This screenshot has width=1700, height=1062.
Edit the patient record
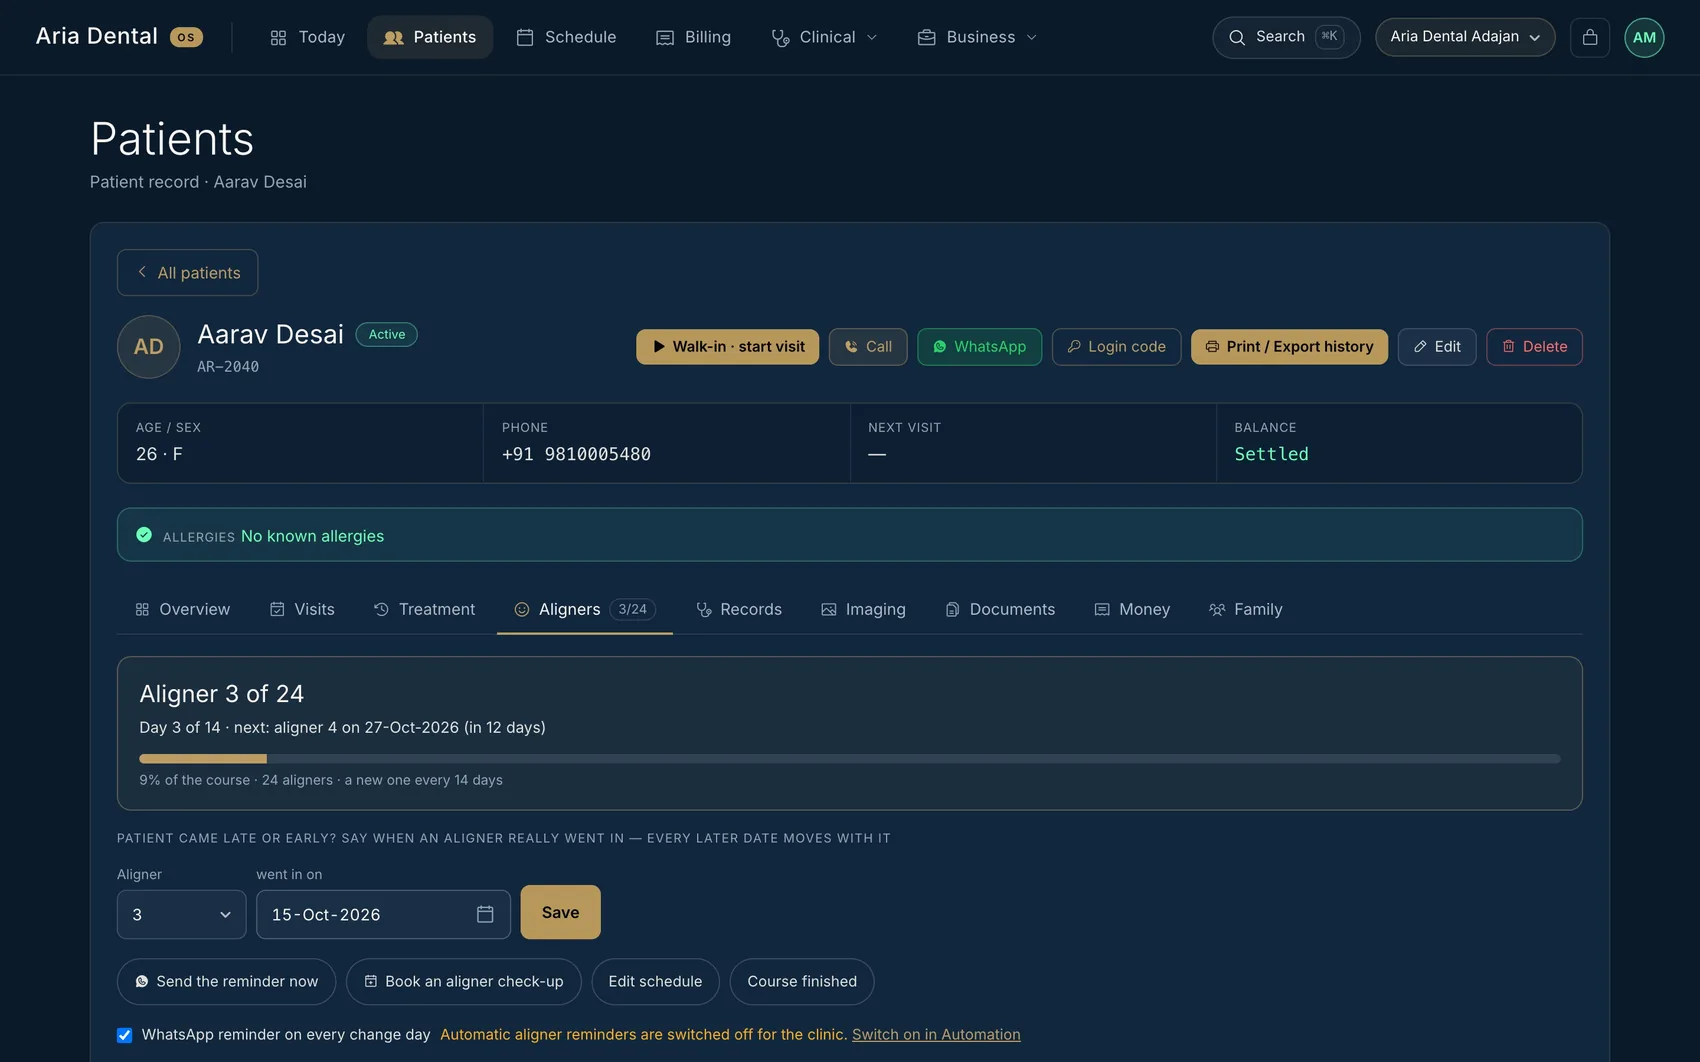pyautogui.click(x=1437, y=347)
